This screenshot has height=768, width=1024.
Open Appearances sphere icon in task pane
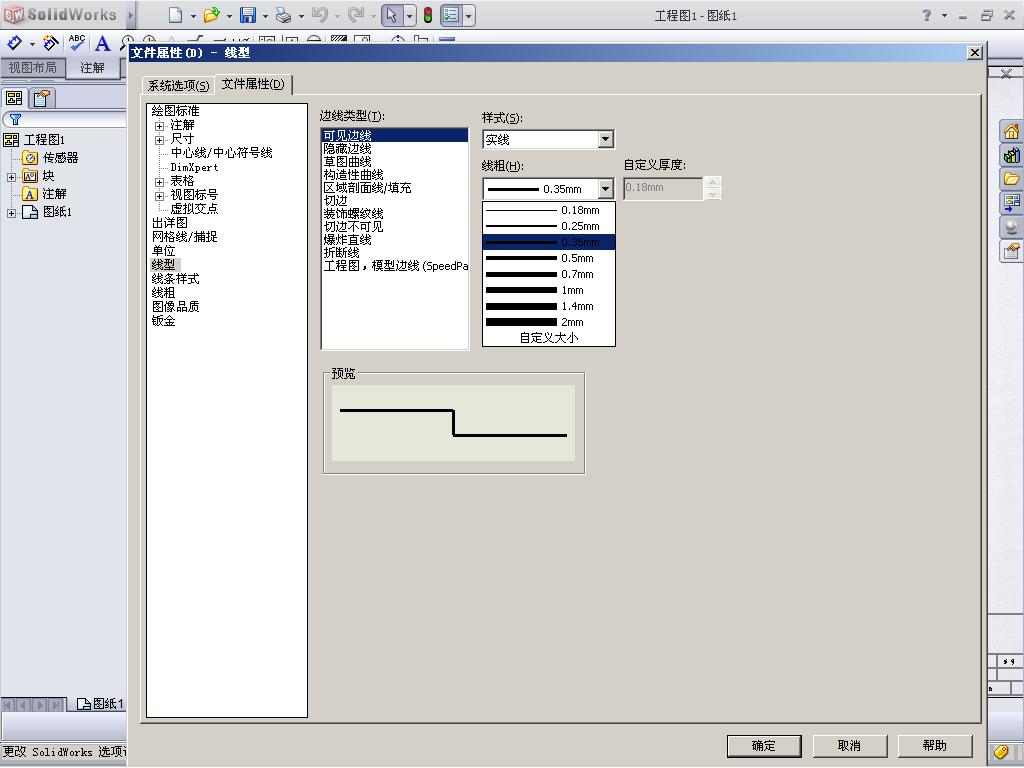pyautogui.click(x=1012, y=227)
